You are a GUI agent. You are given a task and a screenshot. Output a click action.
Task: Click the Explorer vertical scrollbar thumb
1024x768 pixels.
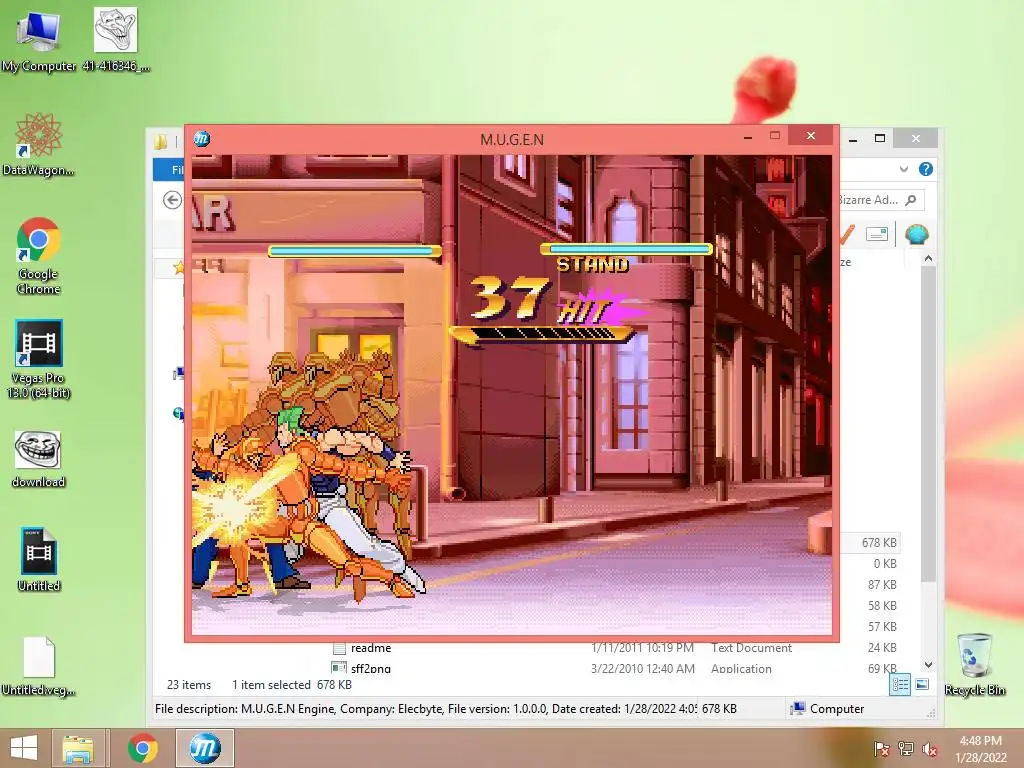coord(928,423)
